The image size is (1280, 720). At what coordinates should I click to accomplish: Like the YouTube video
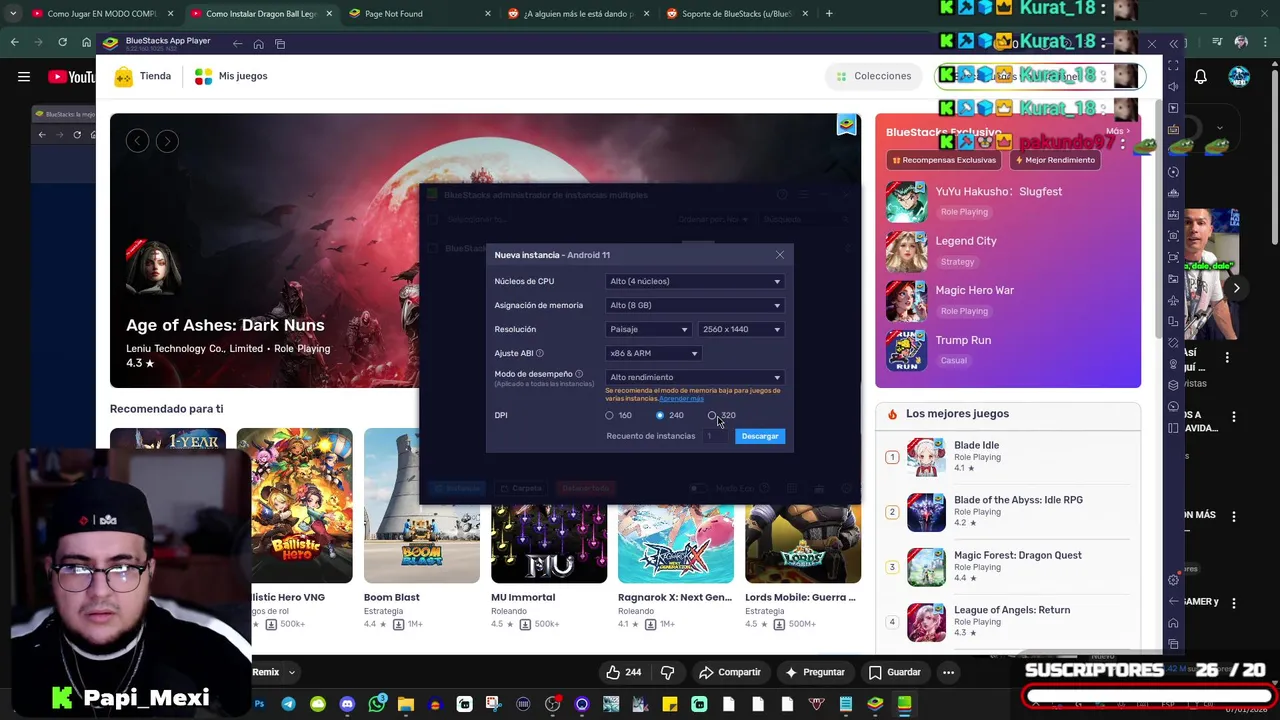click(x=624, y=672)
